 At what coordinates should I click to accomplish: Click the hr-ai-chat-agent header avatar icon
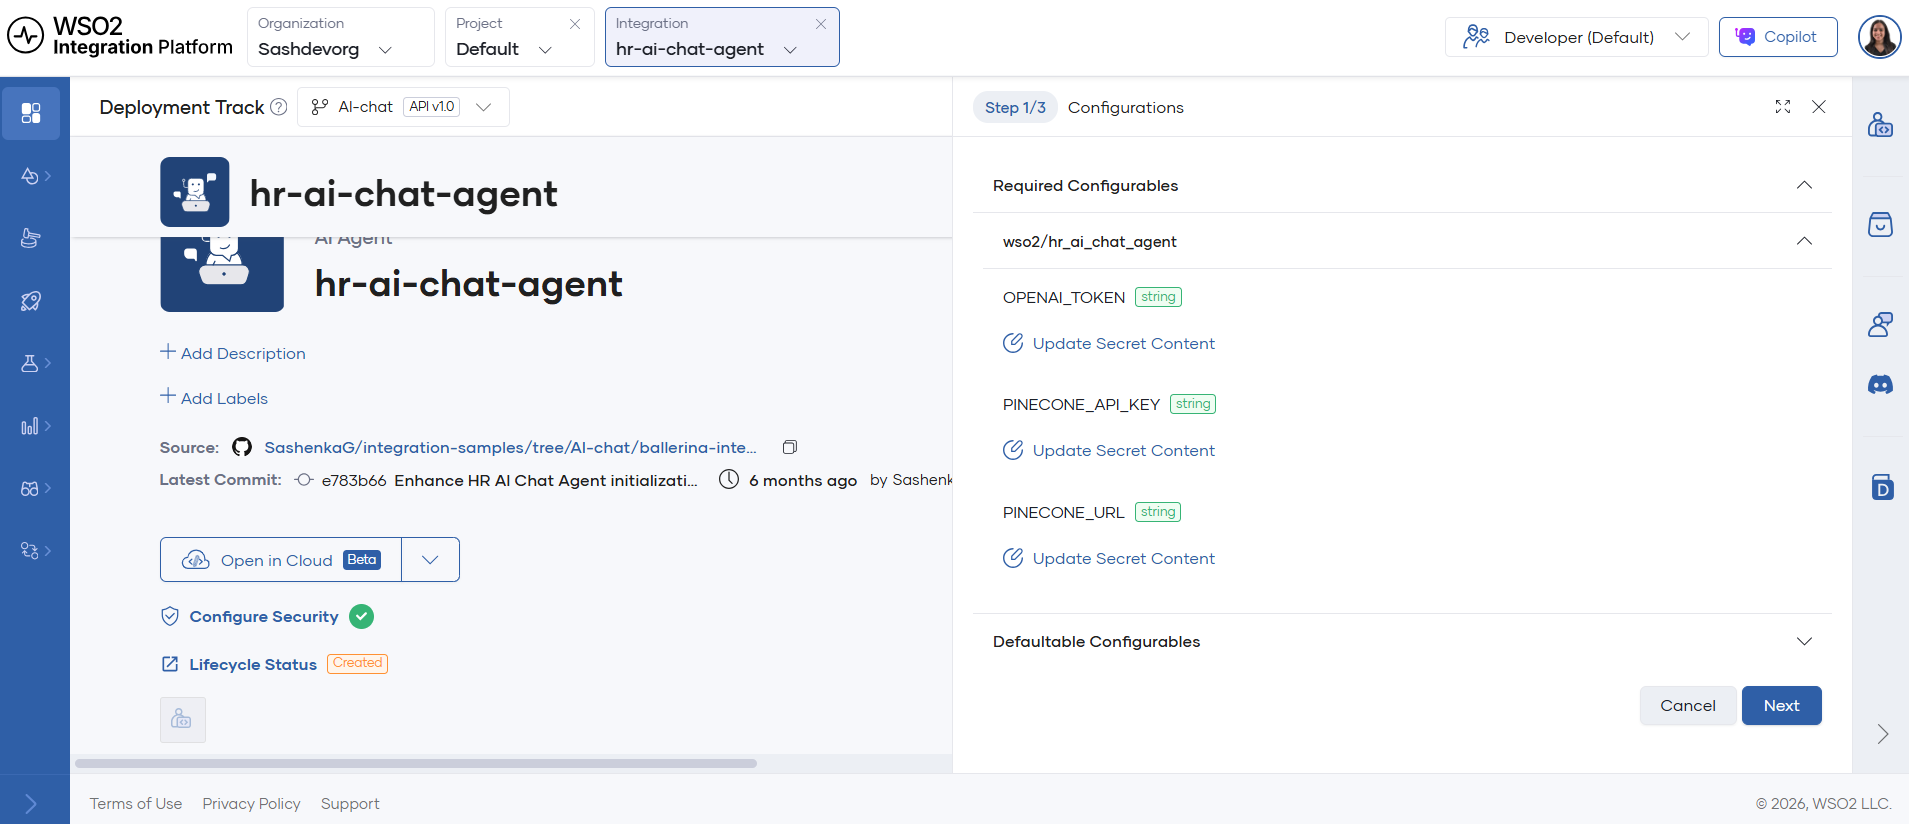(x=195, y=192)
